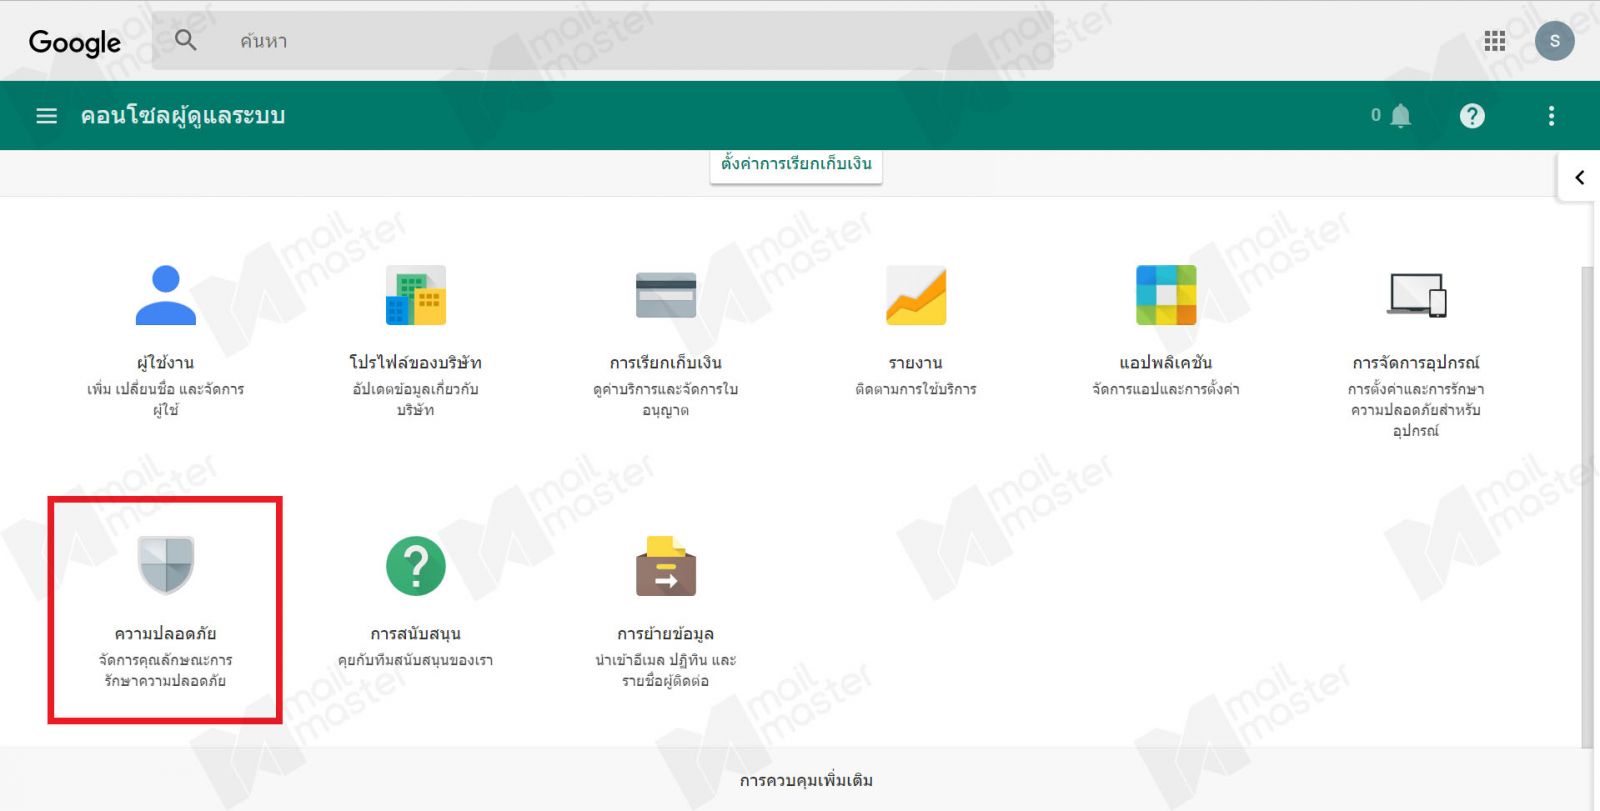Click the การสนับสนุน label
The width and height of the screenshot is (1600, 811).
coord(416,634)
